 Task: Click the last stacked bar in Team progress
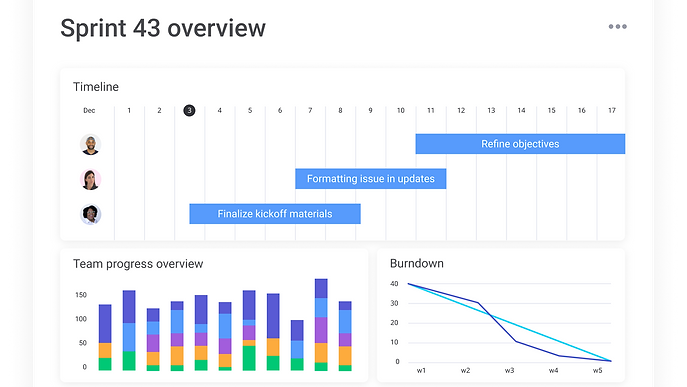pos(345,336)
